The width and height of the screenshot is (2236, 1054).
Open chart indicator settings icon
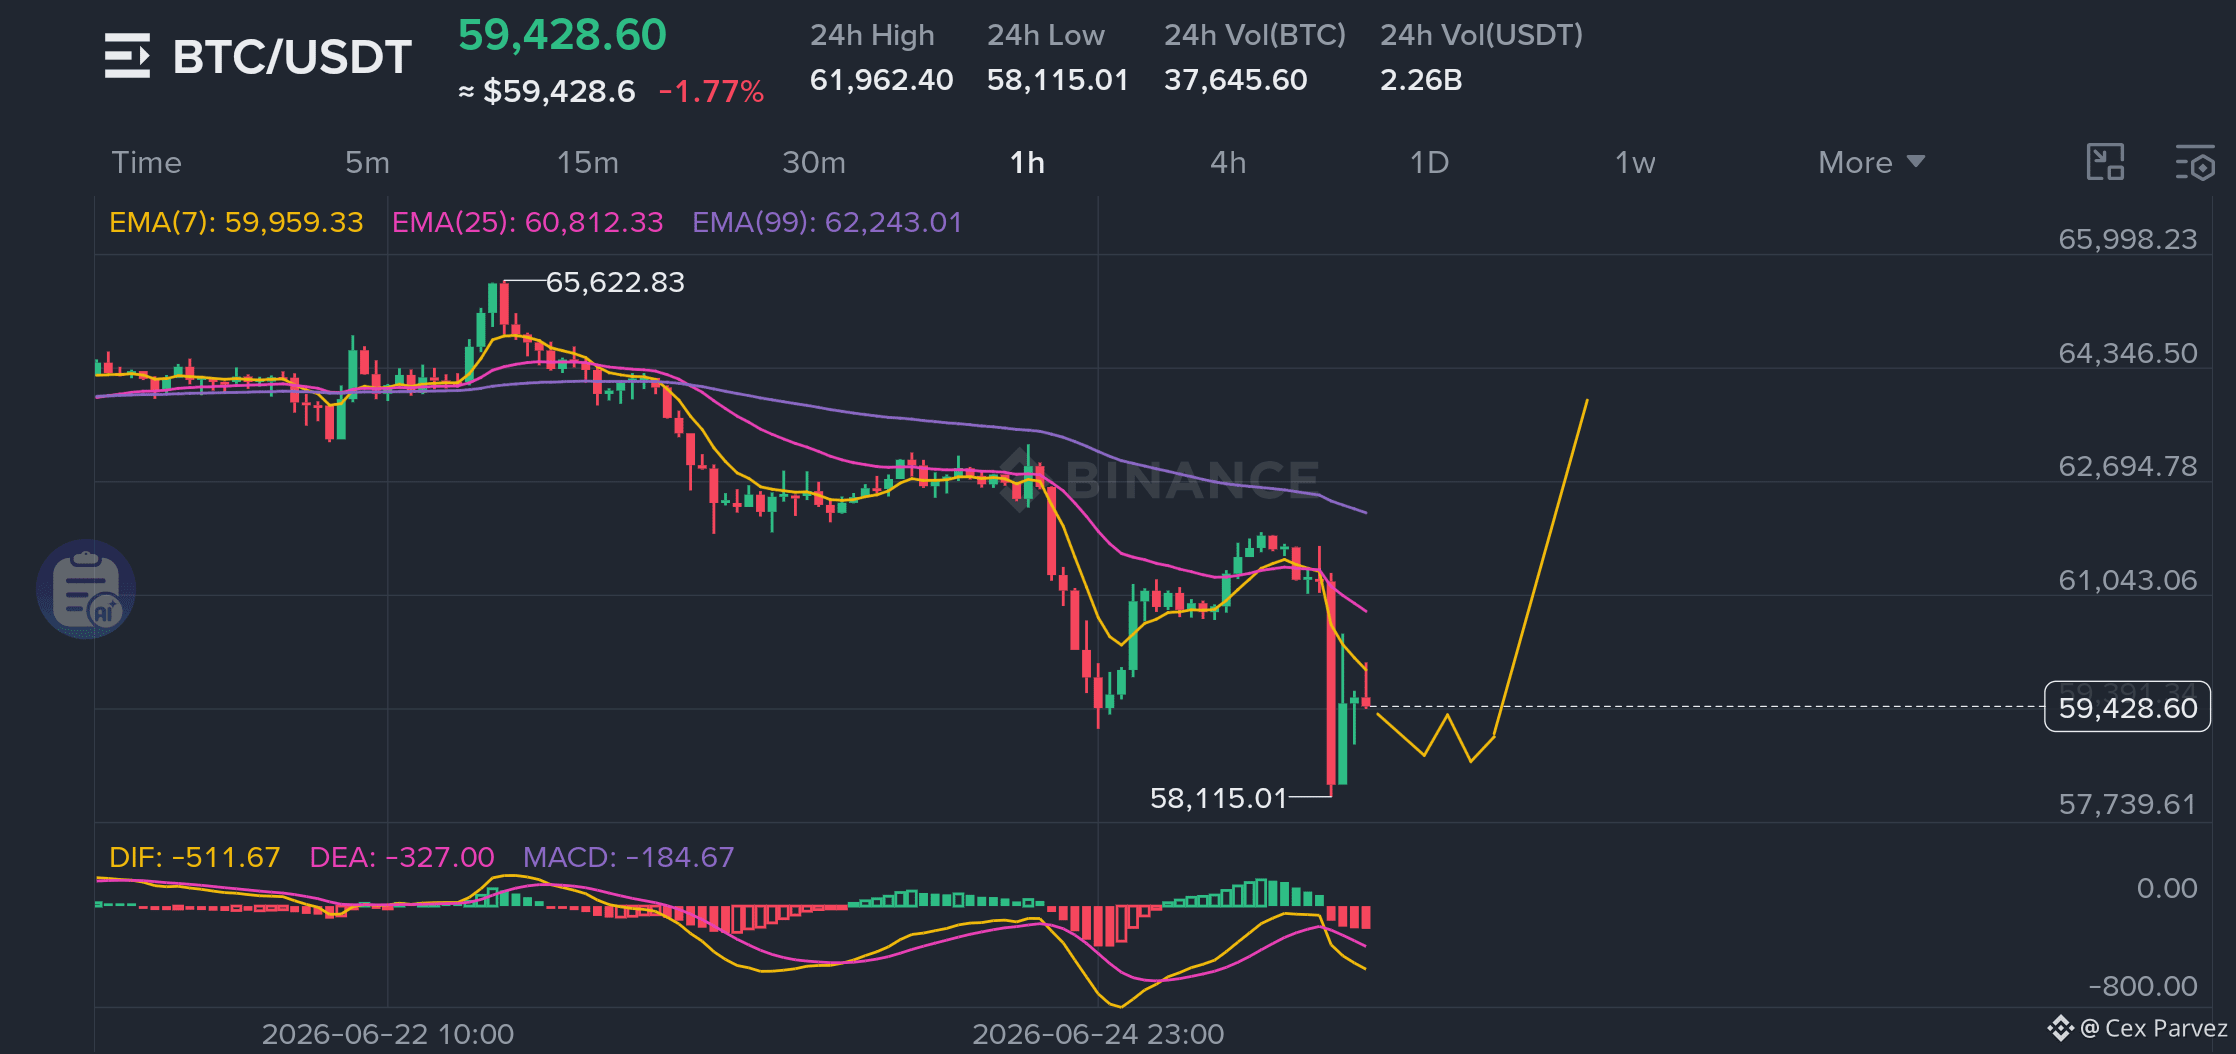click(2195, 162)
